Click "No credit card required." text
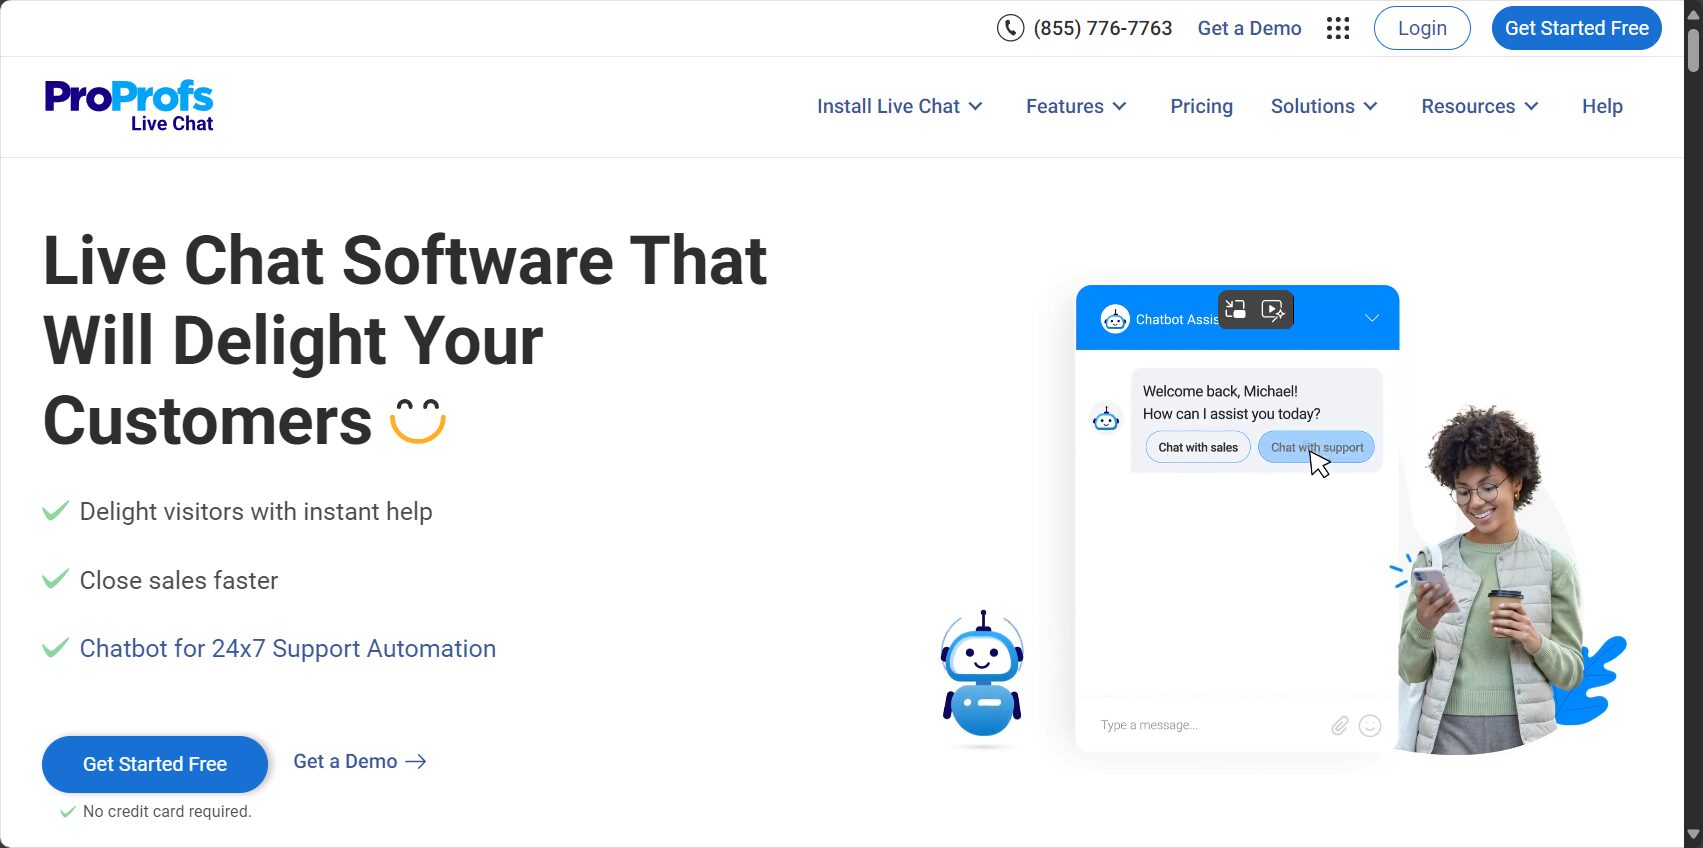Image resolution: width=1703 pixels, height=848 pixels. (167, 811)
